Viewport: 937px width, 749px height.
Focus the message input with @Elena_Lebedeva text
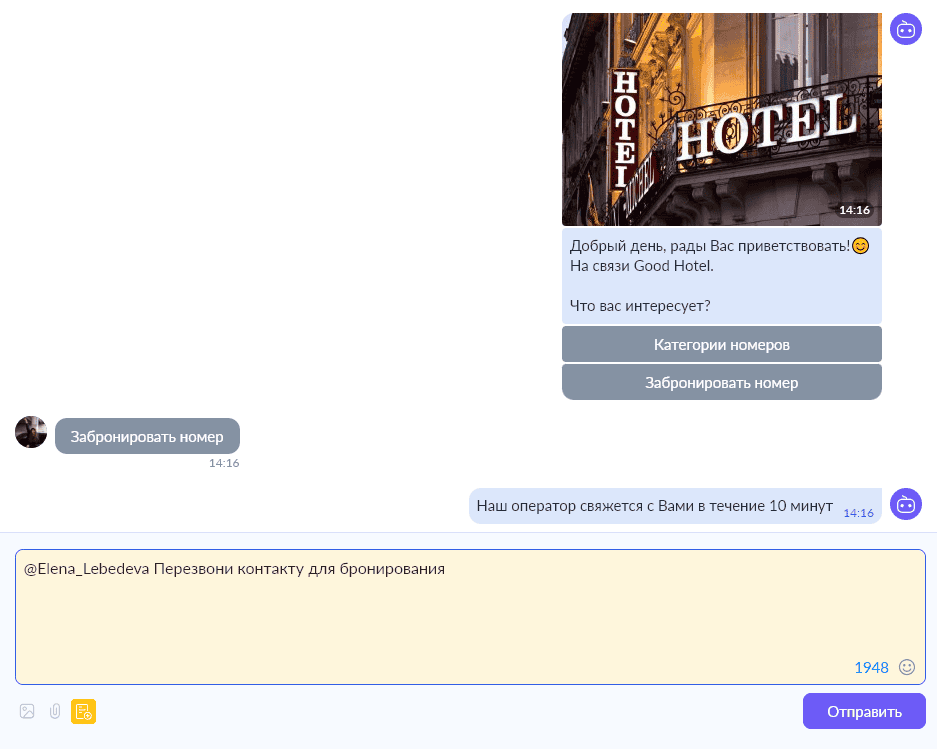pyautogui.click(x=470, y=617)
